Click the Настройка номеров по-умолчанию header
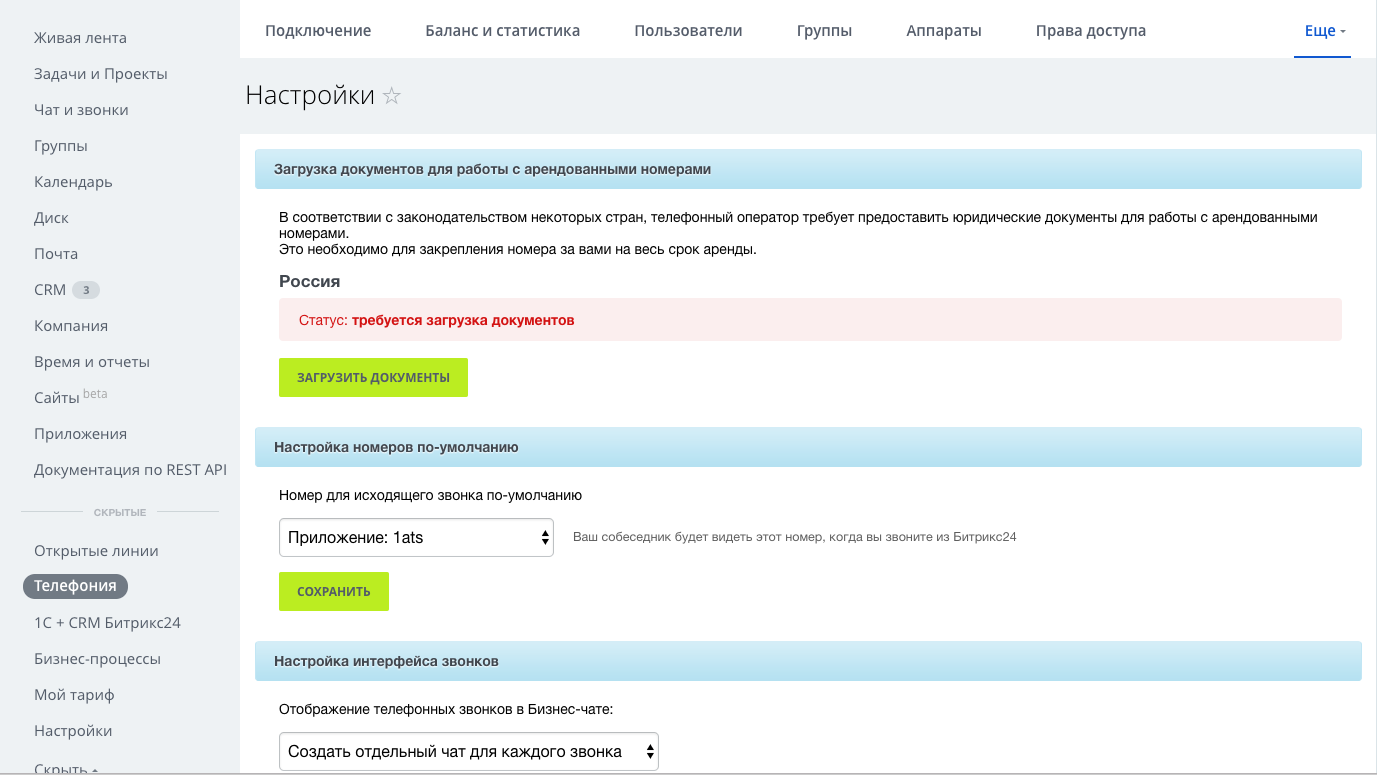Screen dimensions: 1377x775 pyautogui.click(x=808, y=447)
